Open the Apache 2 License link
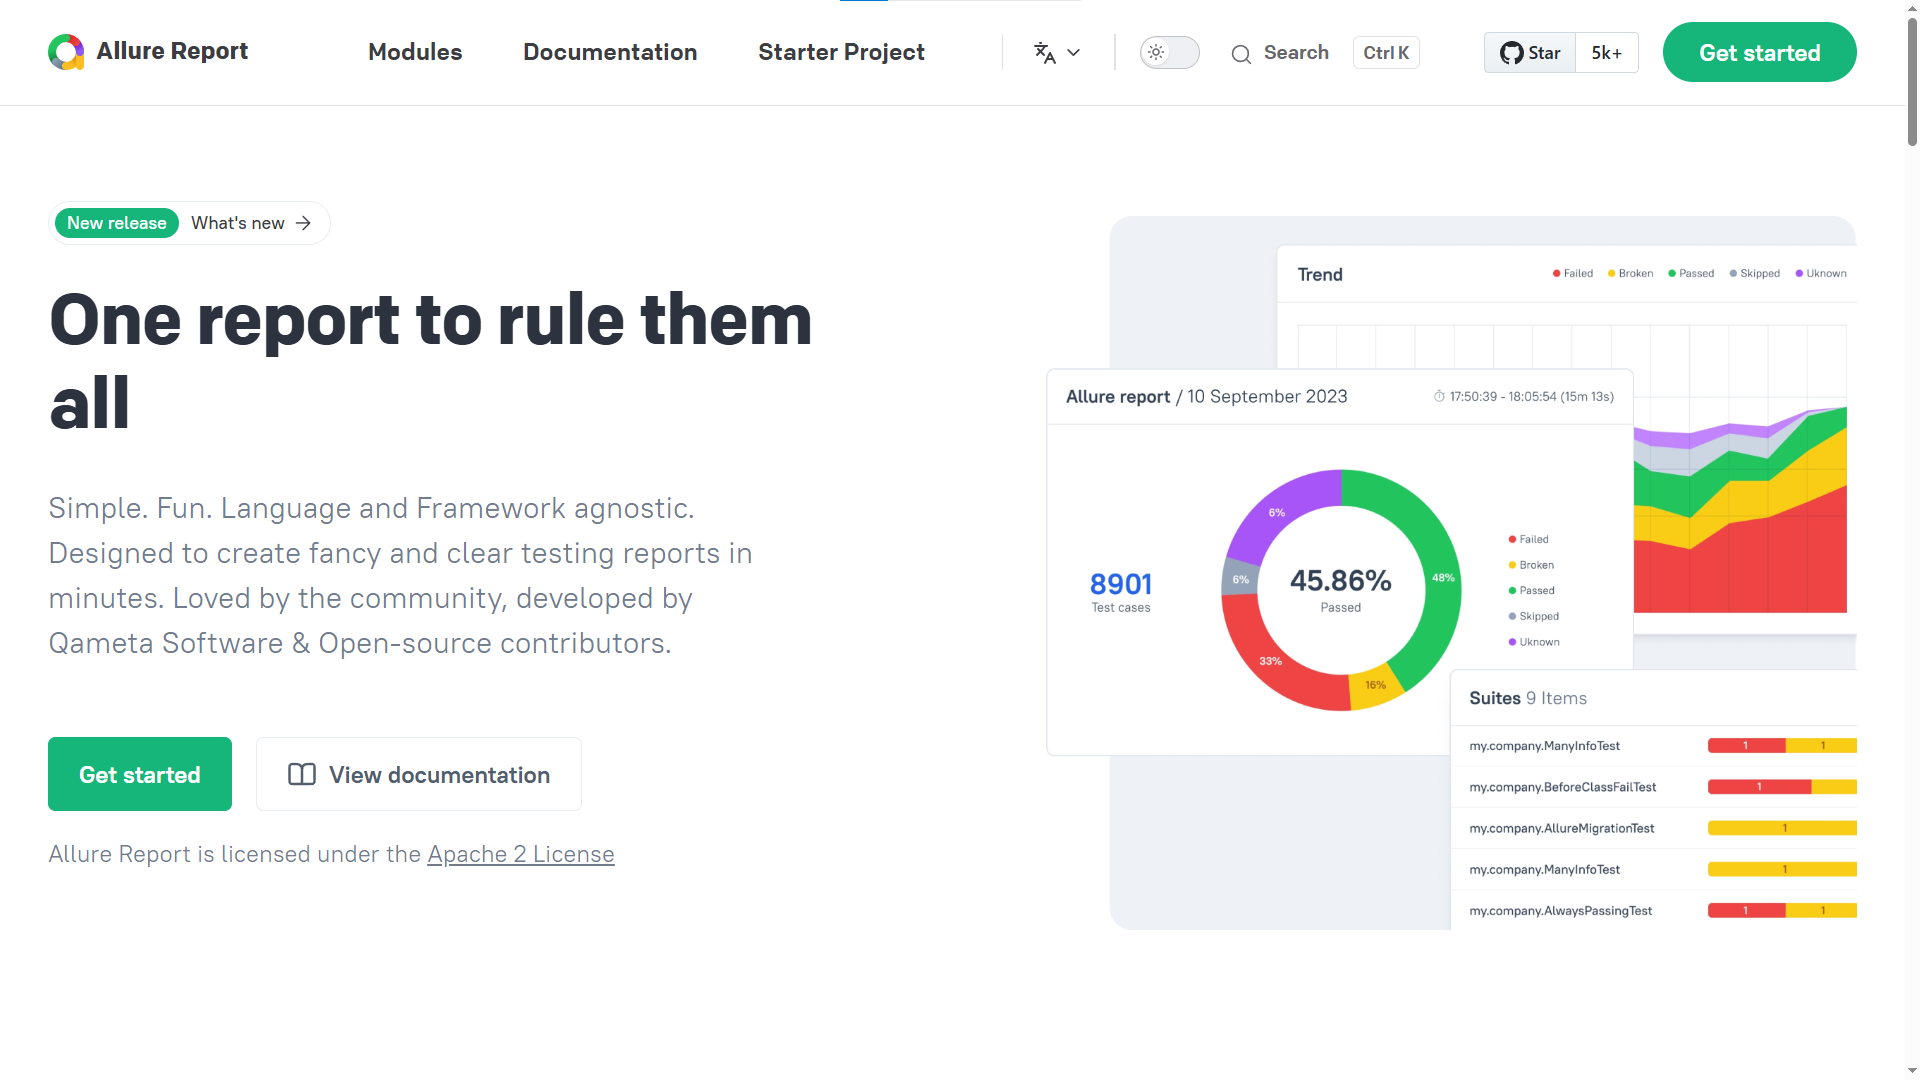The height and width of the screenshot is (1080, 1920). click(521, 854)
